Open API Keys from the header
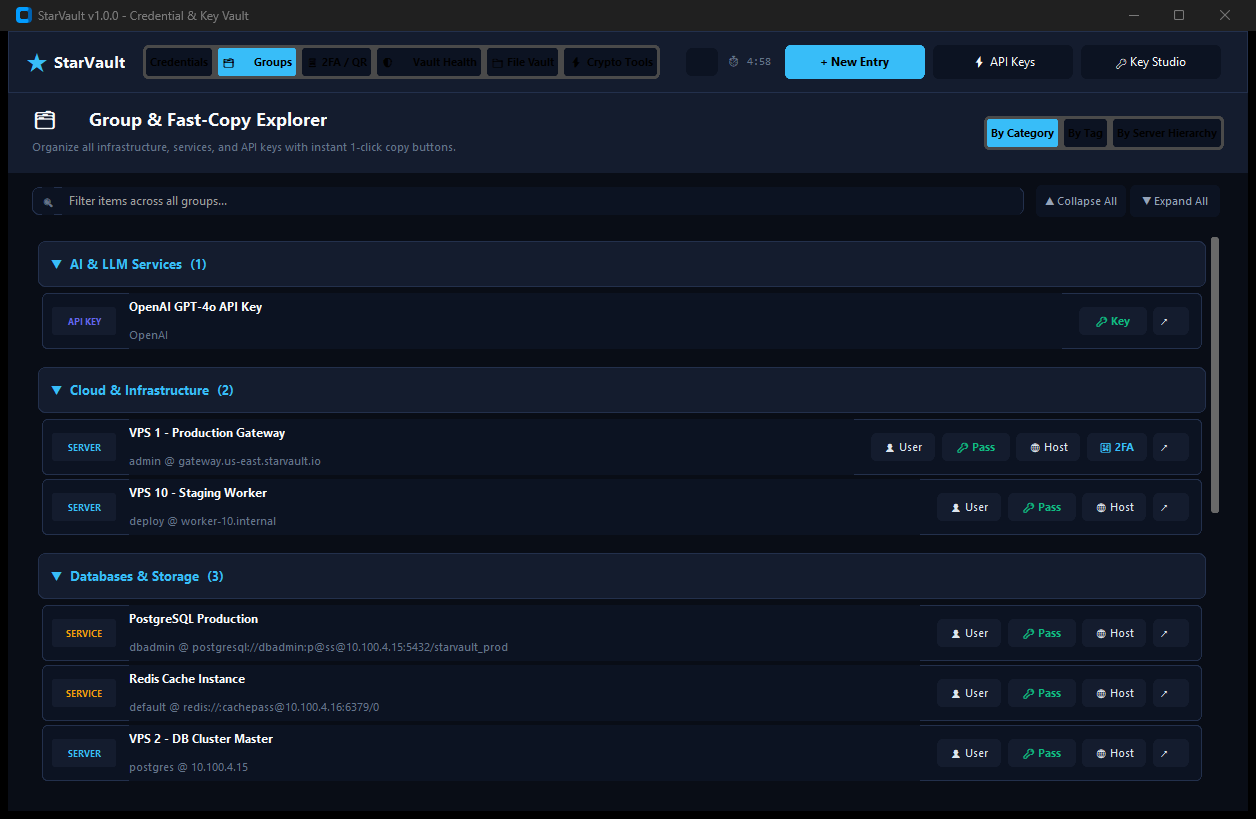 pos(1003,62)
